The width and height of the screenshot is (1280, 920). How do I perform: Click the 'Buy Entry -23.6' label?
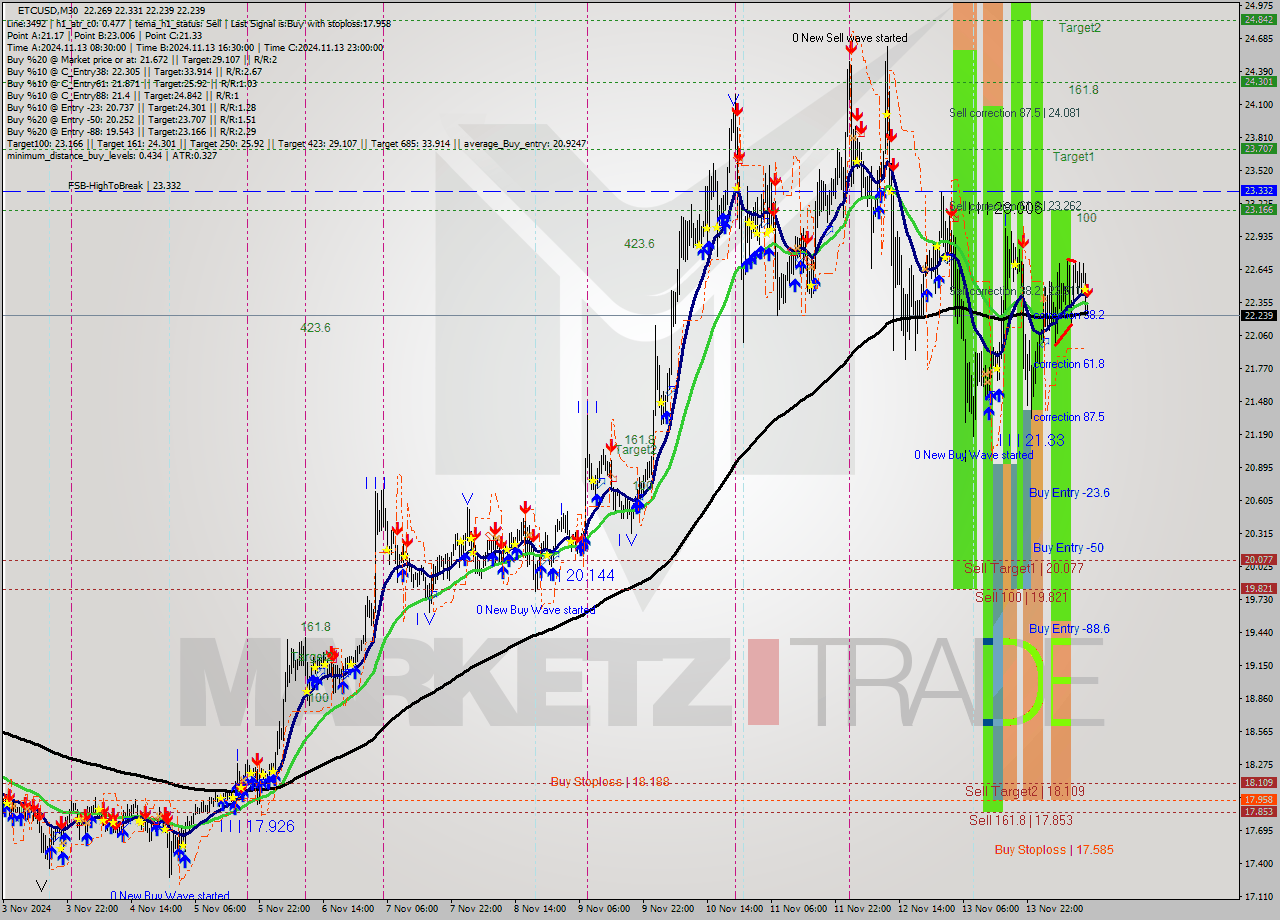click(1069, 493)
